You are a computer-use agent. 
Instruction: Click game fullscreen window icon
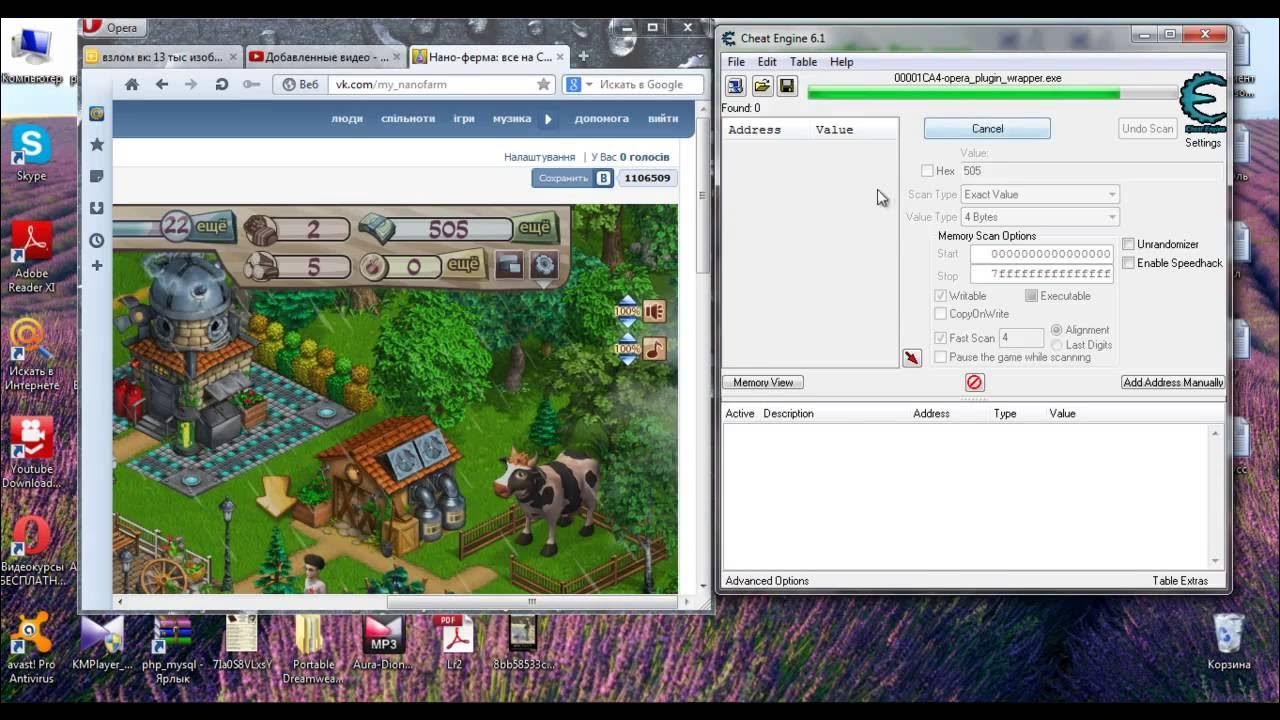click(x=509, y=265)
